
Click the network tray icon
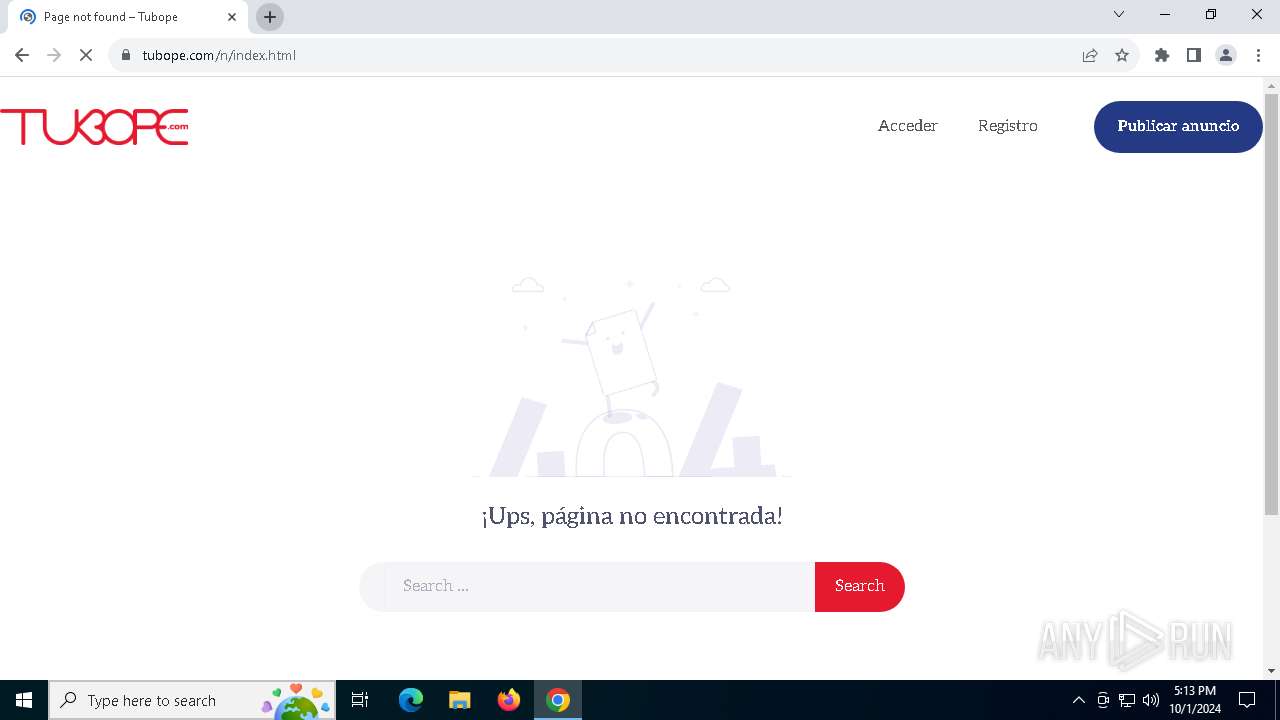1127,700
